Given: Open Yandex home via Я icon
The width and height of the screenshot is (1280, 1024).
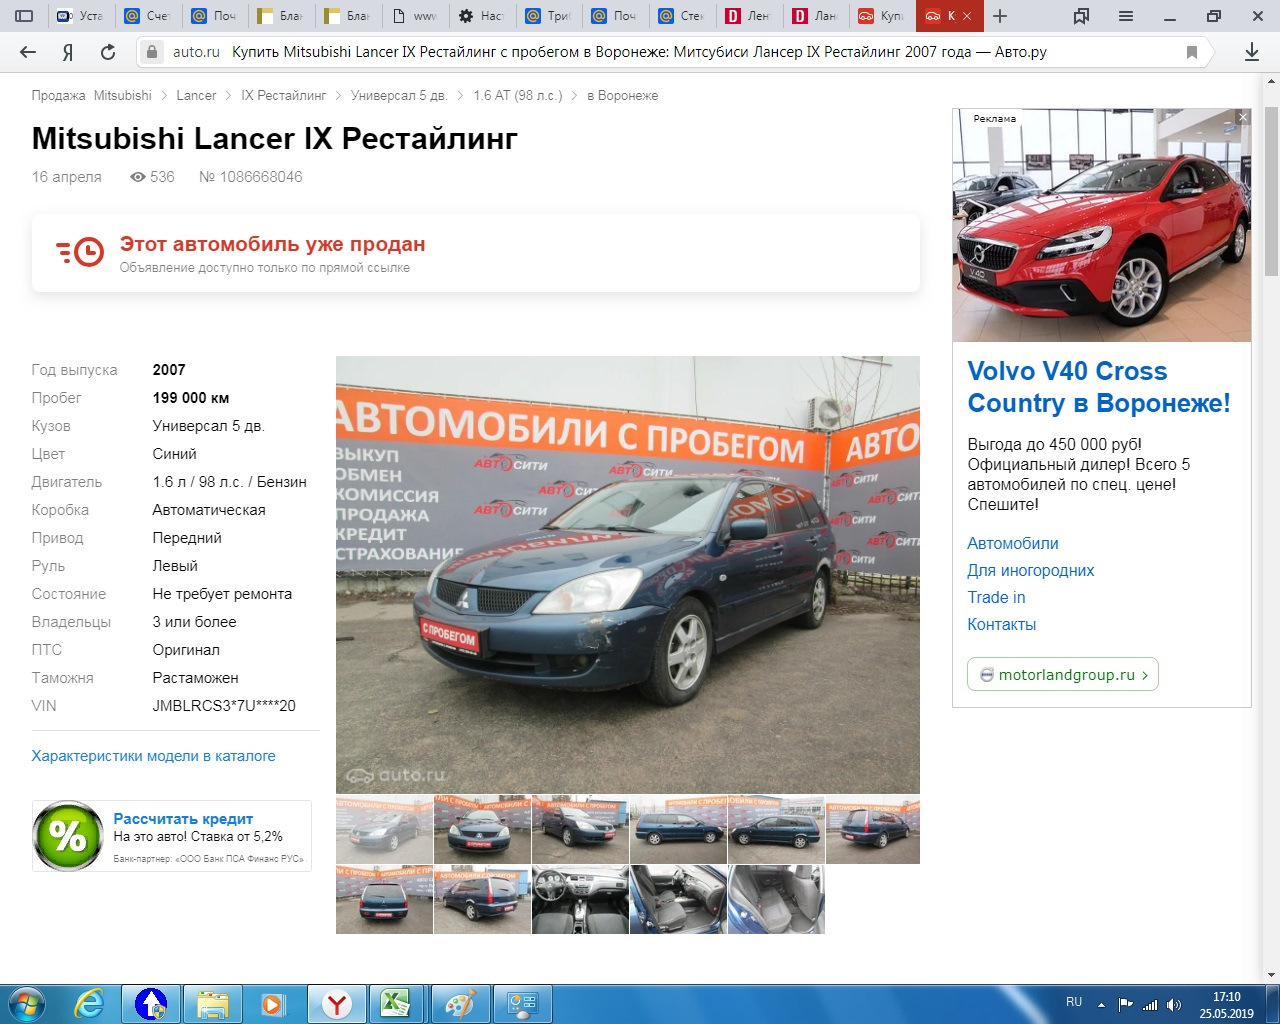Looking at the screenshot, I should [68, 52].
